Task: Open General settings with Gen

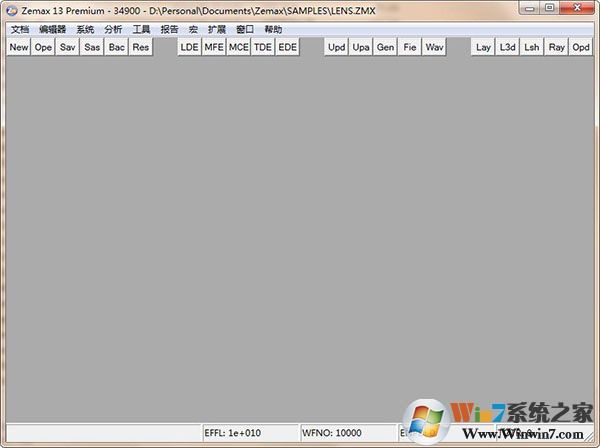Action: [385, 47]
